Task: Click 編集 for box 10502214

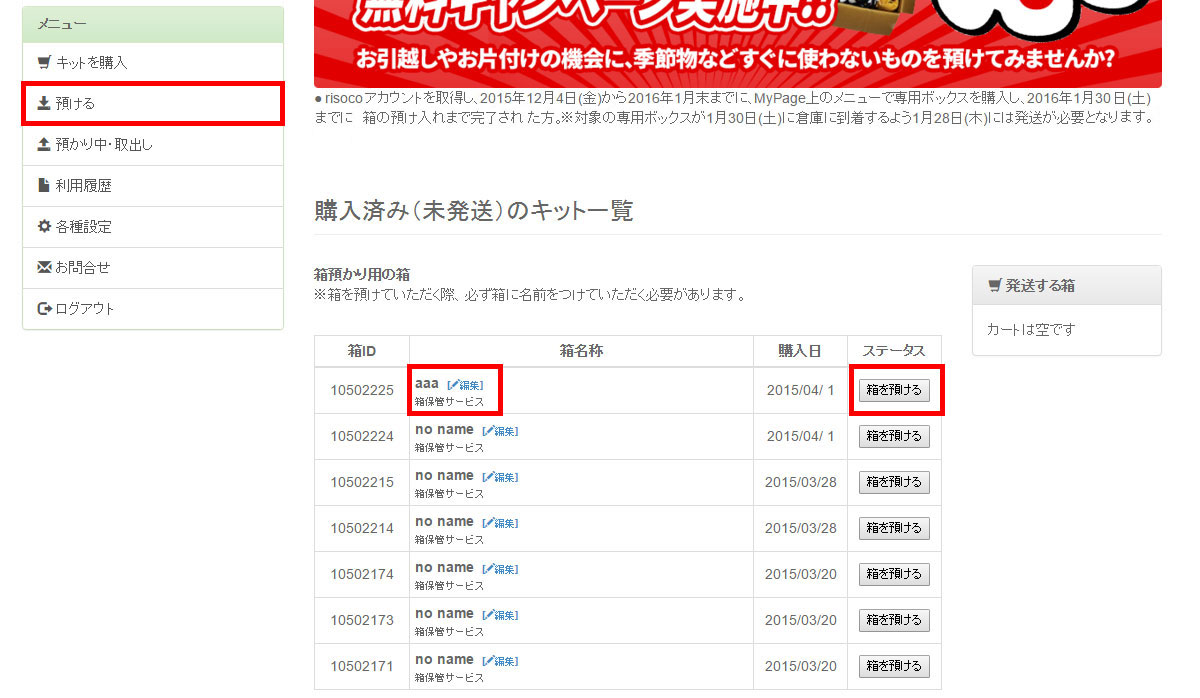Action: (x=500, y=523)
